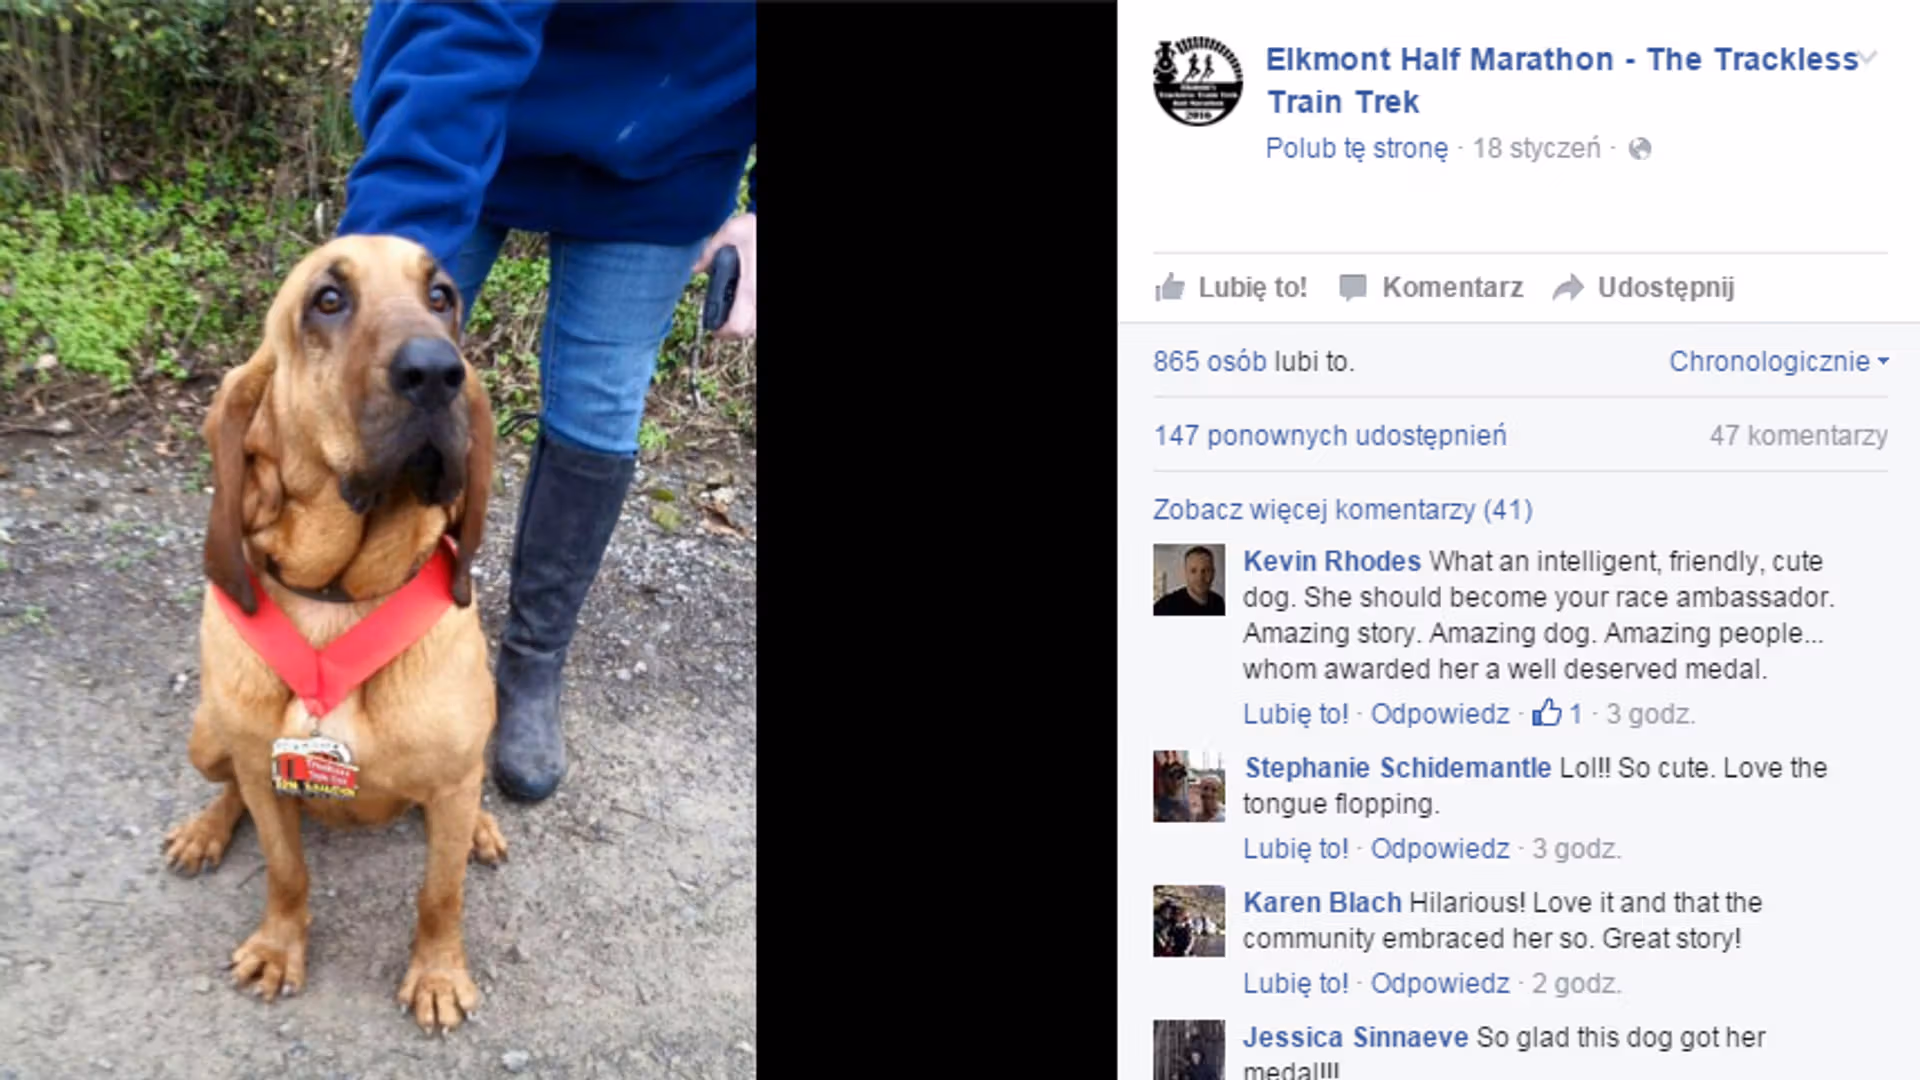Screen dimensions: 1920x1080
Task: Like Karen Blach's comment via Lubię to!
Action: 1295,983
